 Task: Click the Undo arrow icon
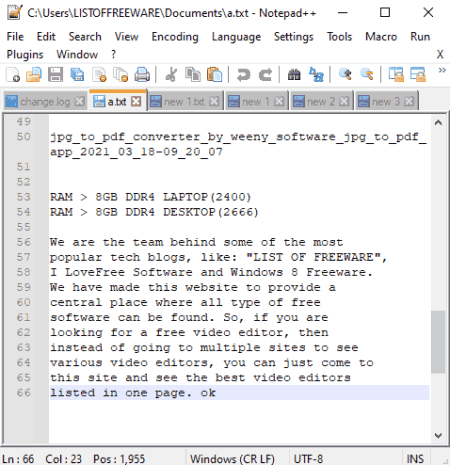pyautogui.click(x=243, y=74)
